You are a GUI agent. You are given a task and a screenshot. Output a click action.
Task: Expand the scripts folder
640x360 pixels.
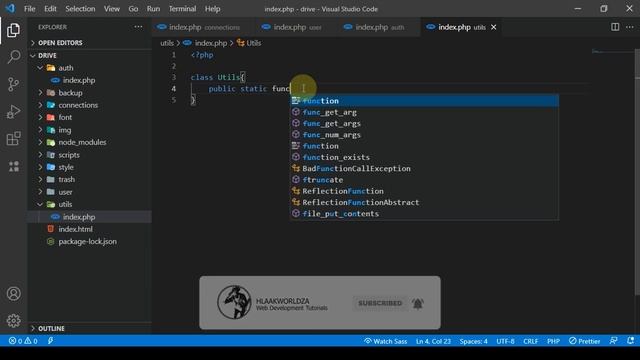69,155
